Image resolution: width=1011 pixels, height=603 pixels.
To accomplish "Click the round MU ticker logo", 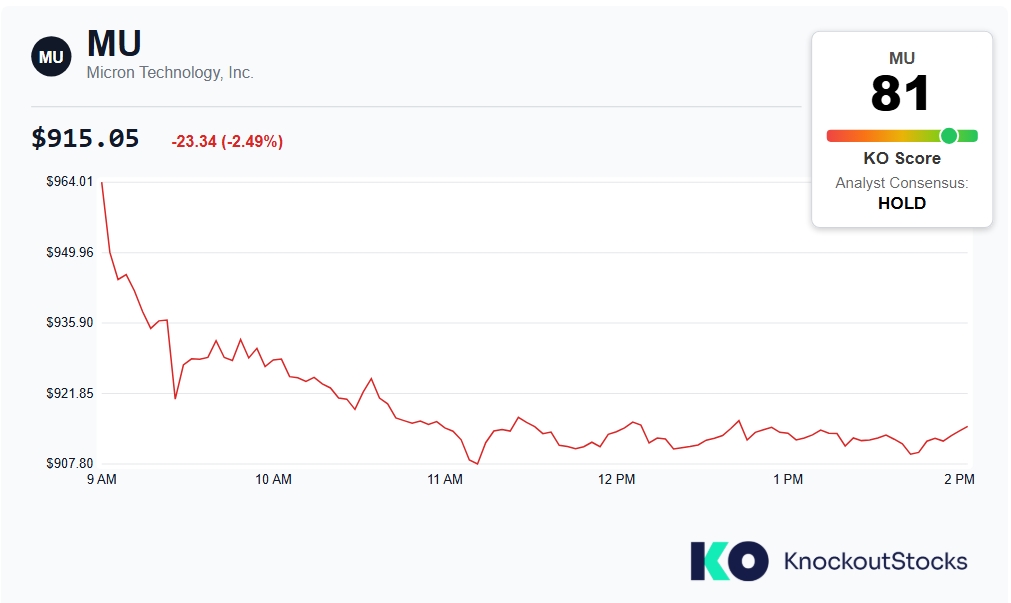I will (x=51, y=57).
